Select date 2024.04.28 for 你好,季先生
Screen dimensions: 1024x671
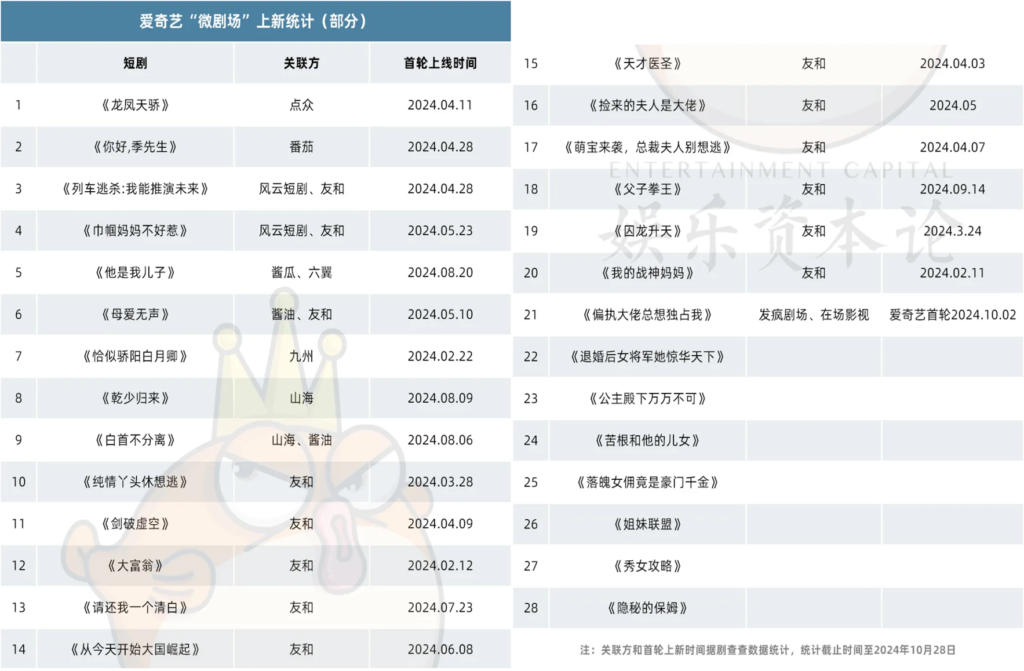point(440,146)
